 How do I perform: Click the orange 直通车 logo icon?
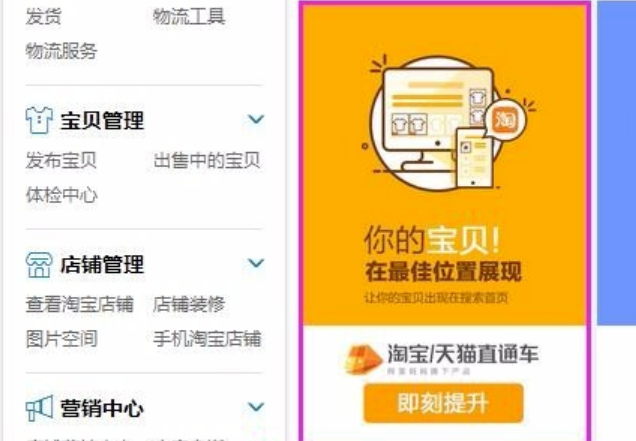363,359
